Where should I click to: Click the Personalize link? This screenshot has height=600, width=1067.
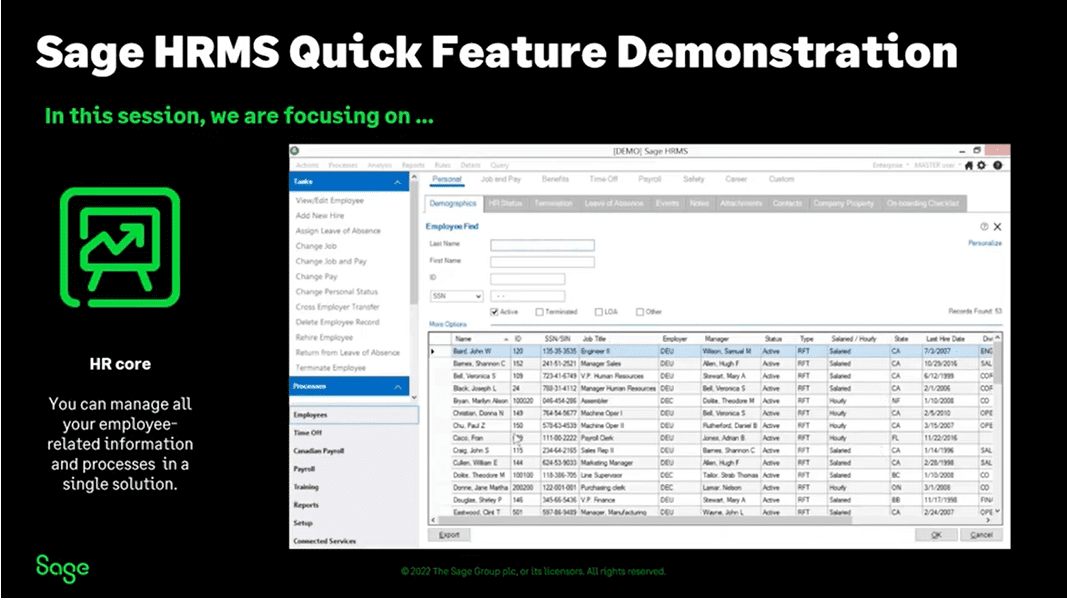tap(985, 242)
